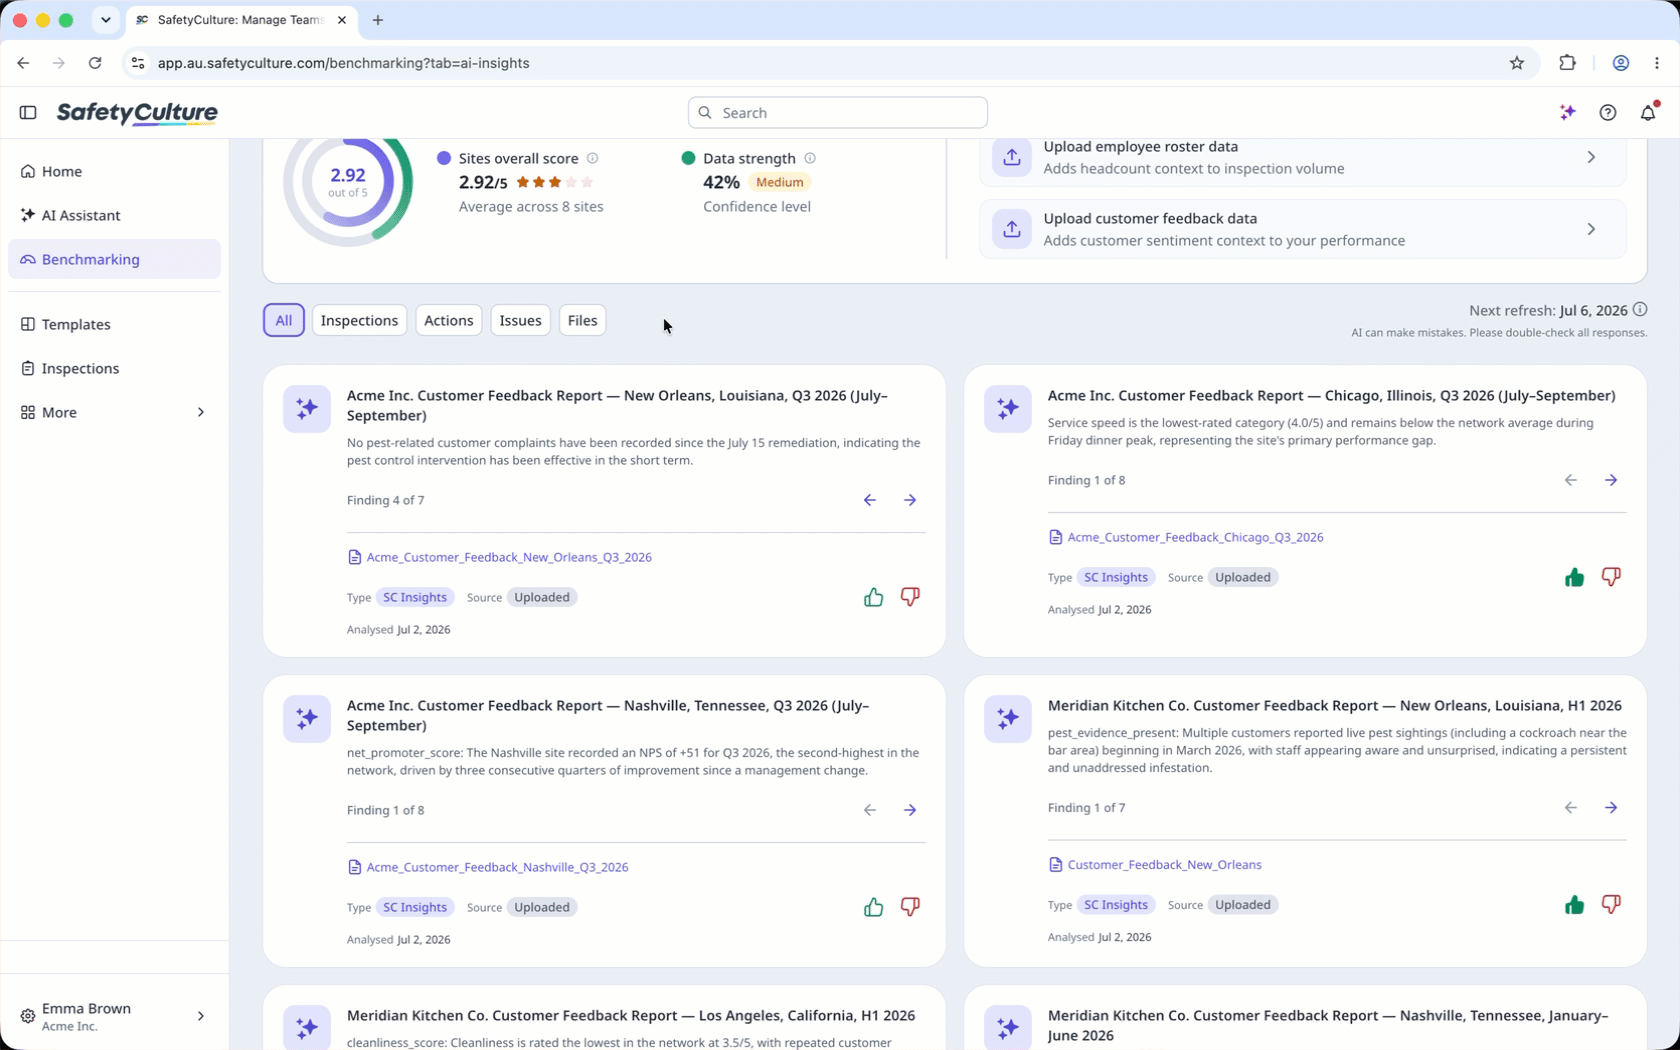The image size is (1680, 1050).
Task: Click sparkle icon on New Orleans Q3 Acme card
Action: [307, 408]
